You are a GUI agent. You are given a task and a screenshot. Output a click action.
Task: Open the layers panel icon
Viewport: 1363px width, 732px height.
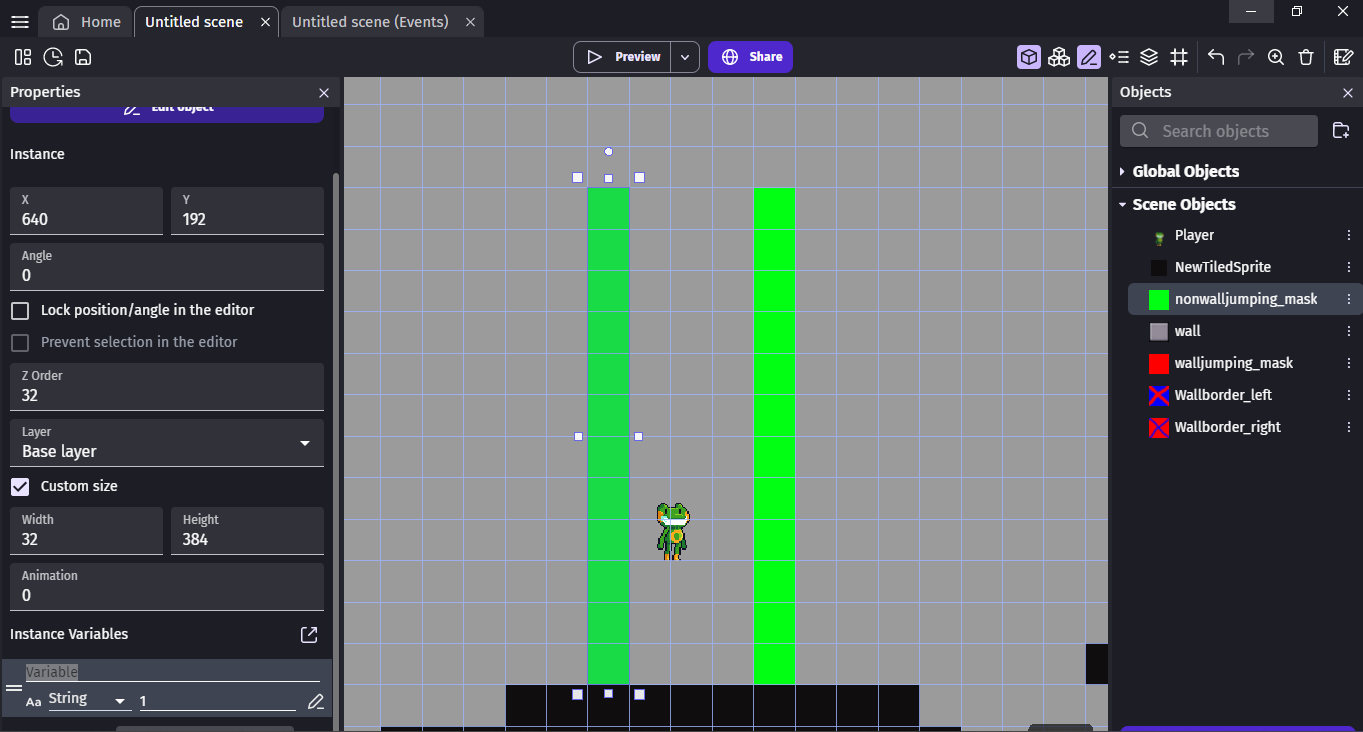tap(1149, 57)
